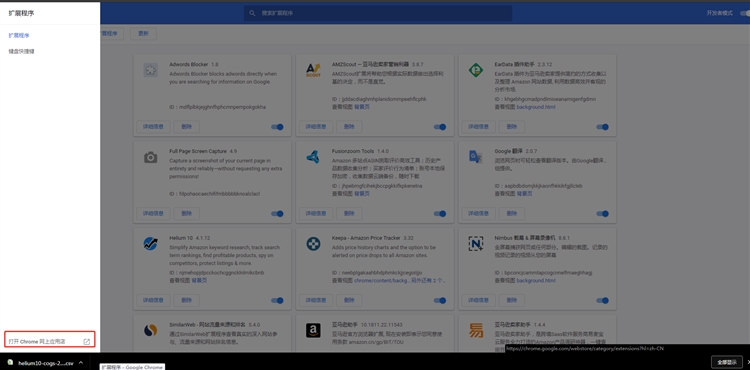Open AMZScout 背景页 view link
The height and width of the screenshot is (370, 750).
[x=362, y=107]
